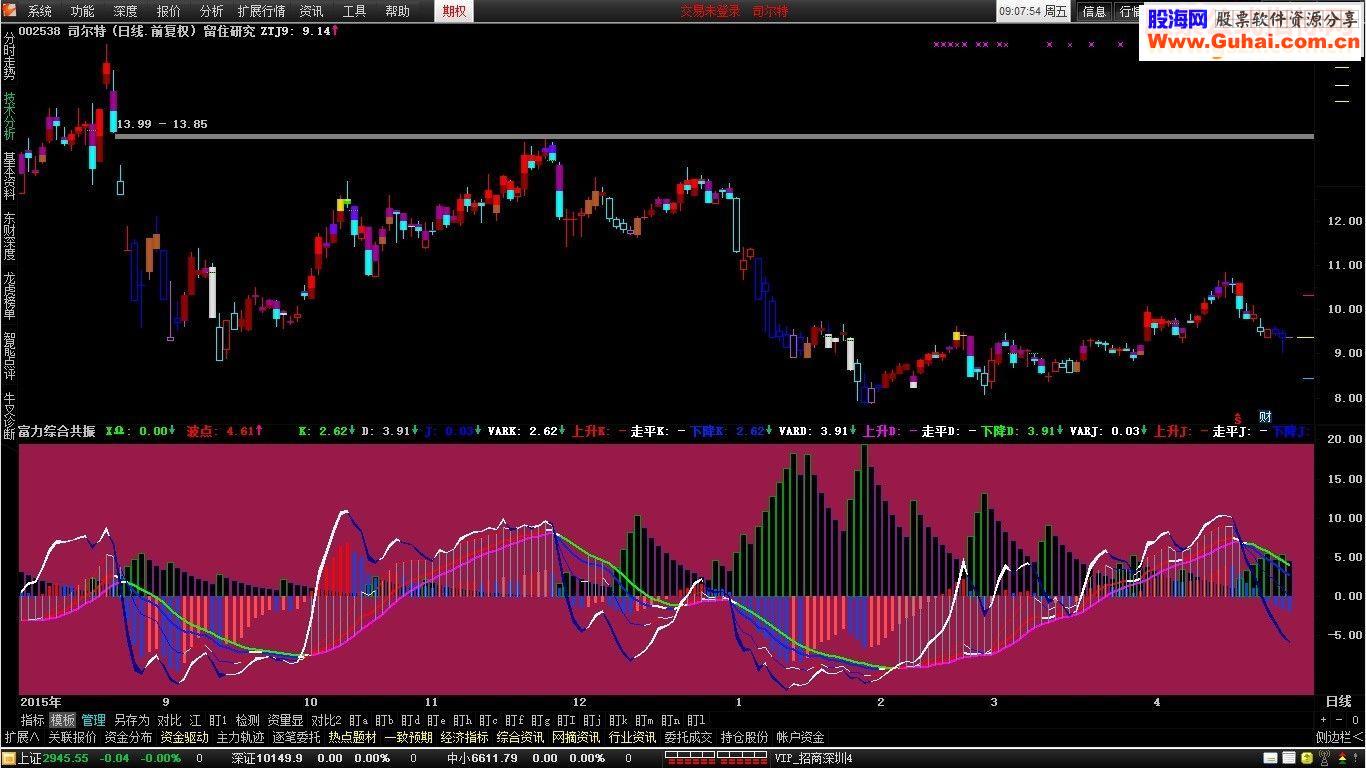Click the 交易未登录 login link
Viewport: 1366px width, 768px height.
tap(711, 11)
